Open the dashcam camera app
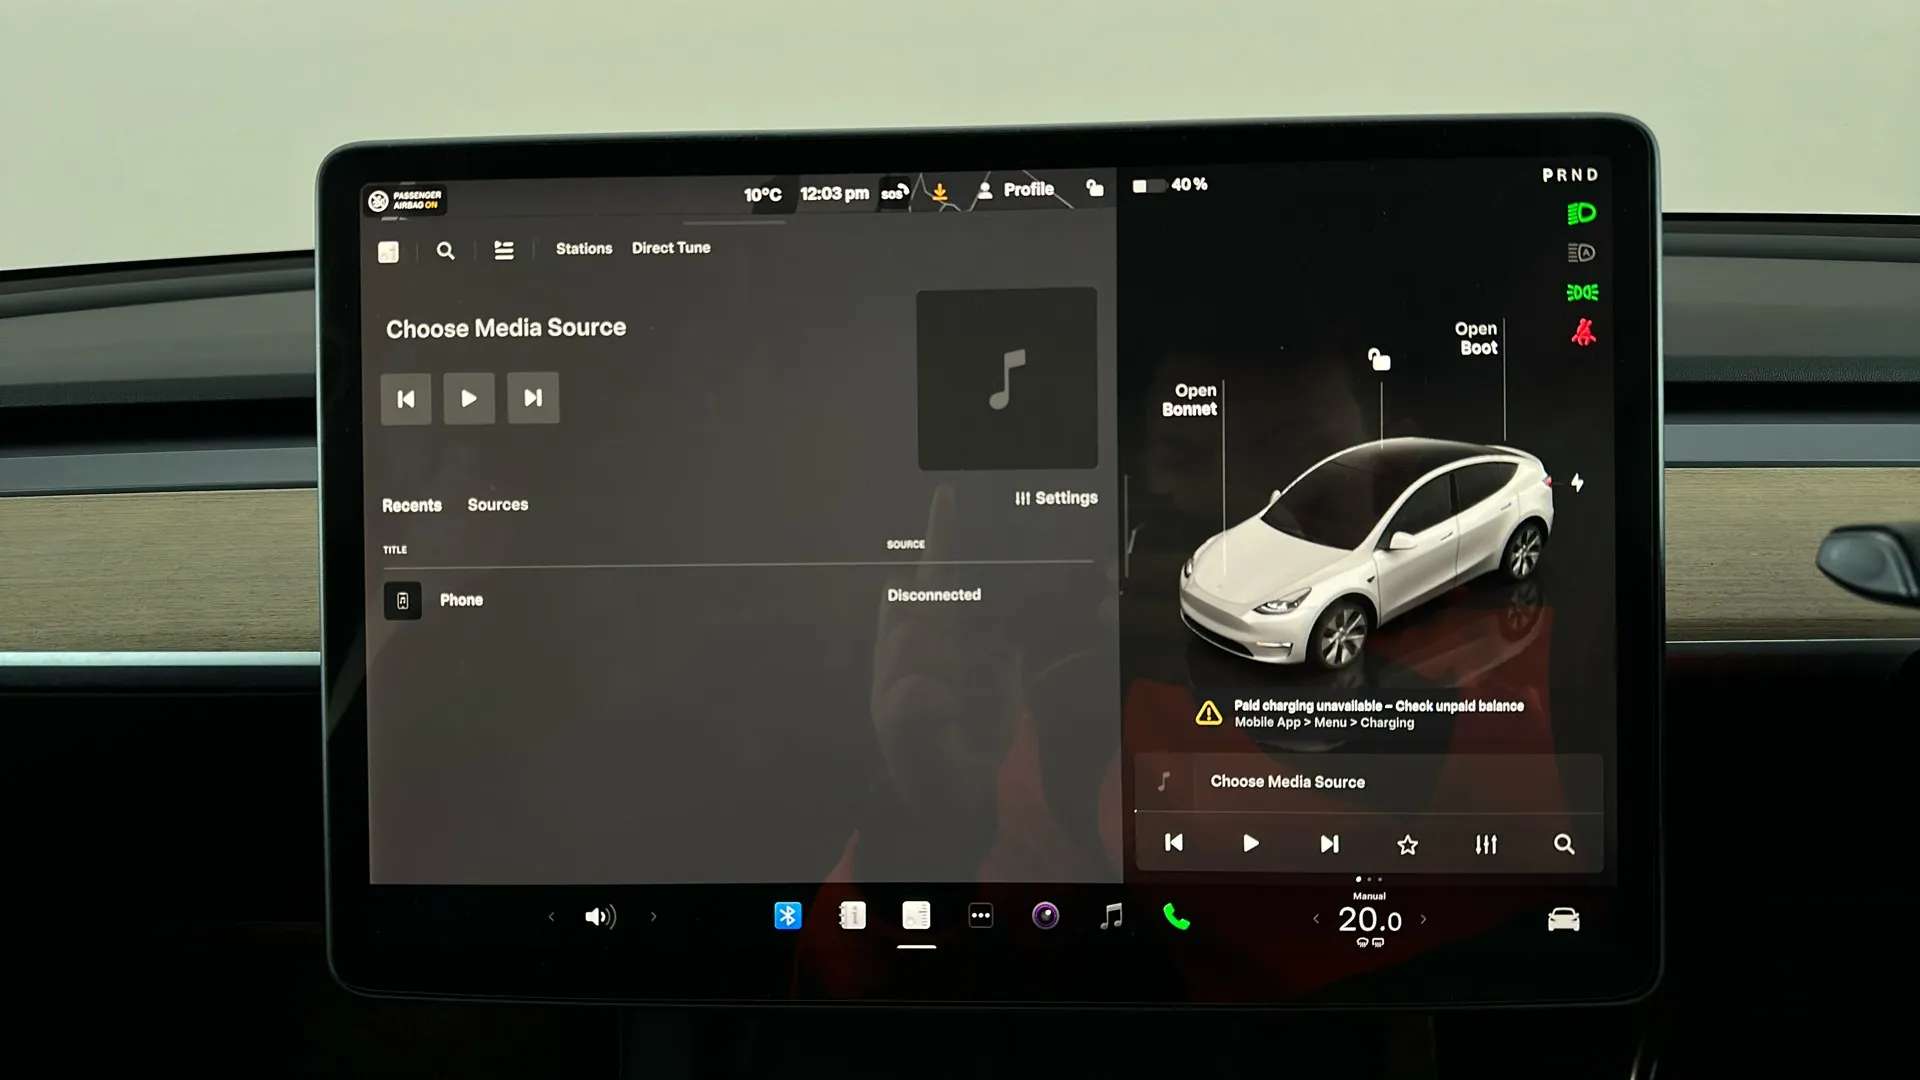Image resolution: width=1920 pixels, height=1080 pixels. pos(1045,915)
